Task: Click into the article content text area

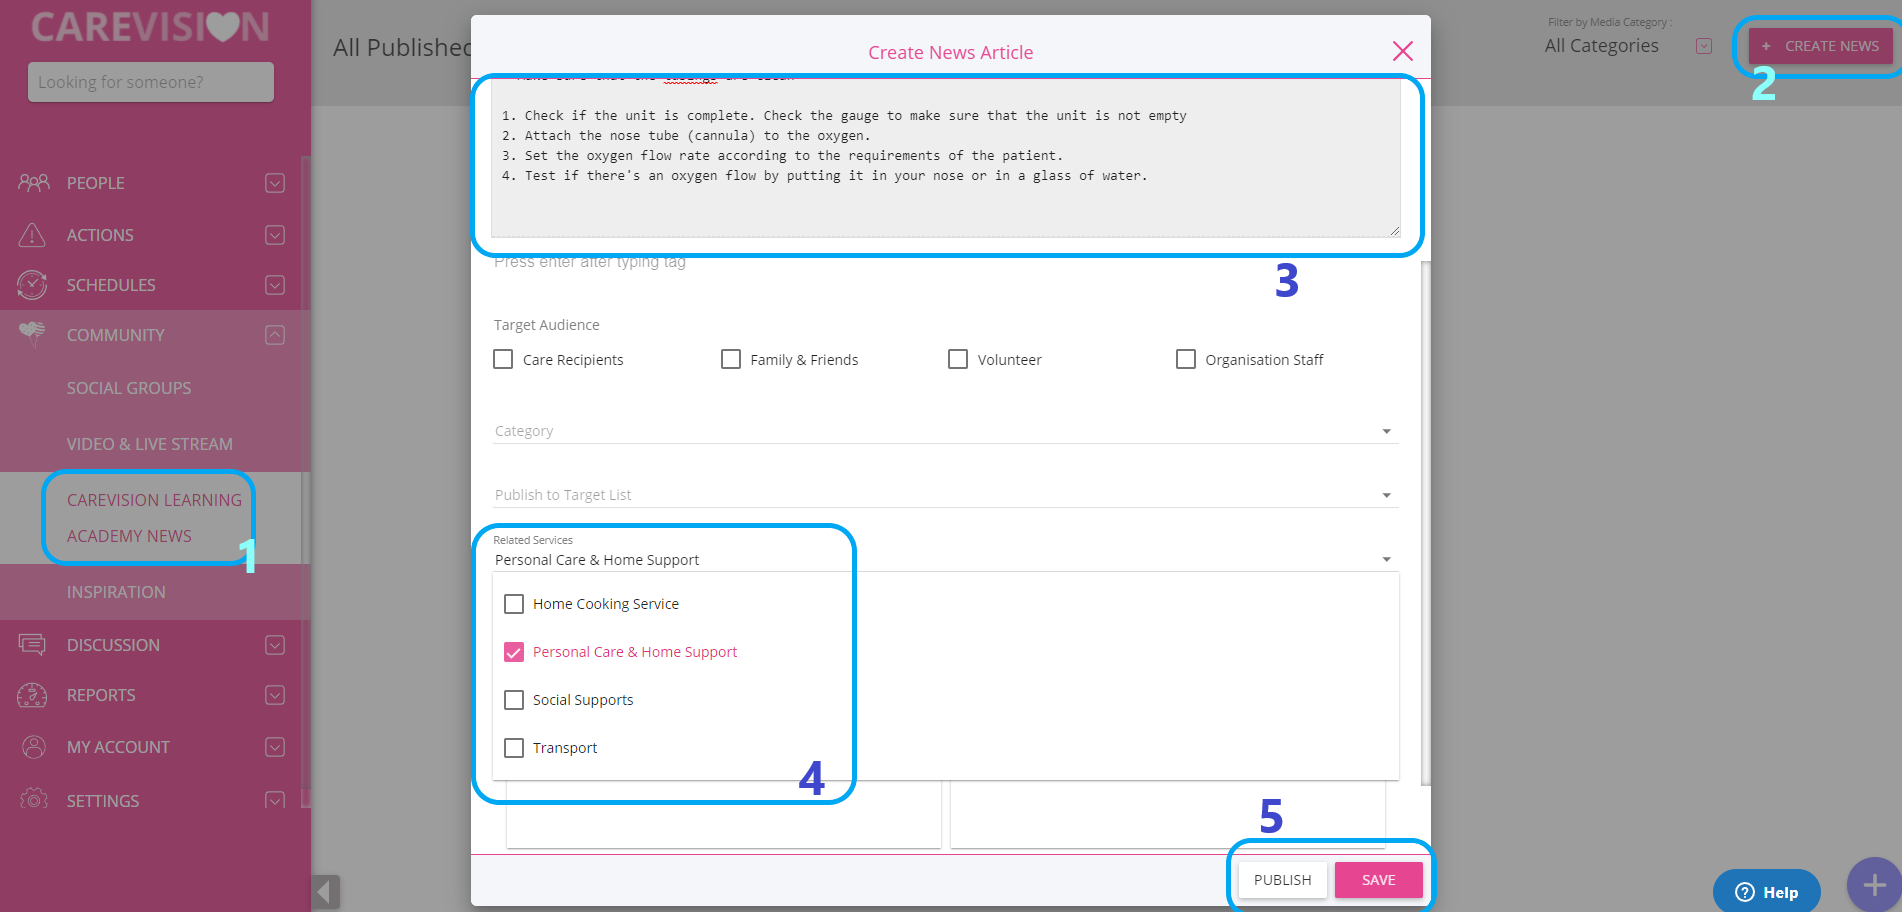Action: coord(945,158)
